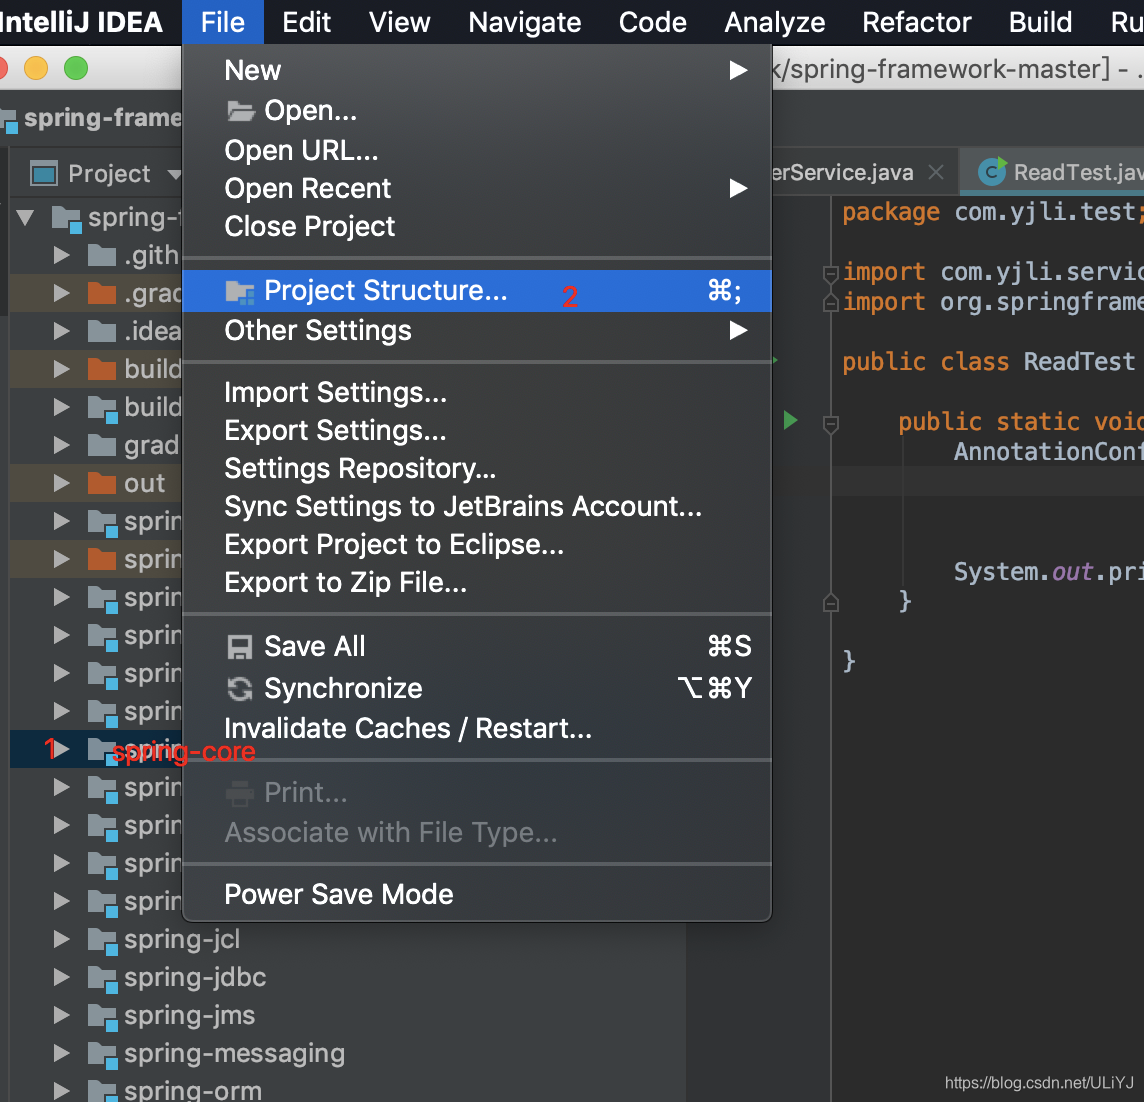The image size is (1144, 1102).
Task: Click the runnable class icon on ReadTest.java tab
Action: click(990, 171)
